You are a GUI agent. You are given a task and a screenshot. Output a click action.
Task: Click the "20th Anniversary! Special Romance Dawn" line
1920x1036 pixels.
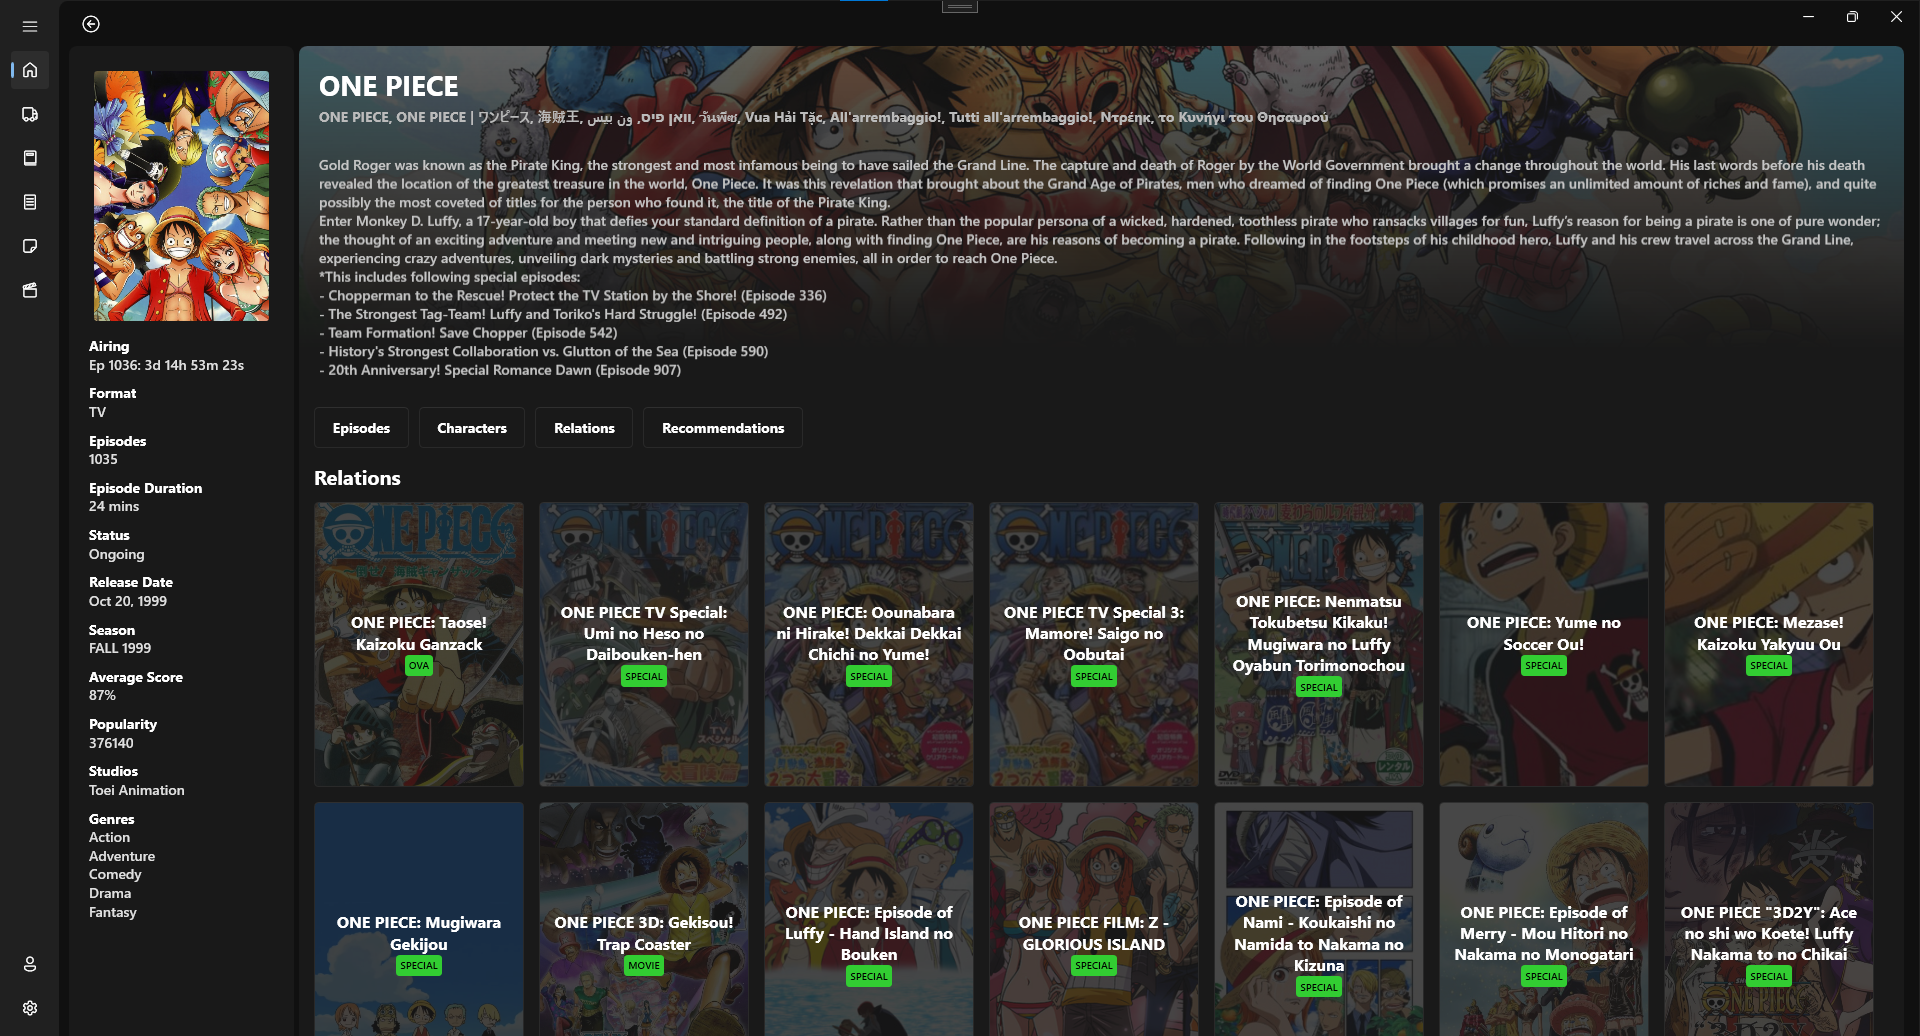pyautogui.click(x=500, y=370)
